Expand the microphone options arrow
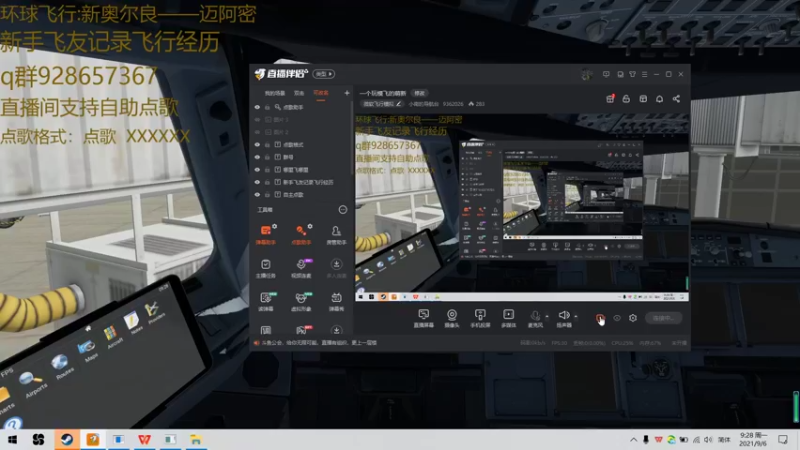The image size is (800, 450). click(x=547, y=316)
